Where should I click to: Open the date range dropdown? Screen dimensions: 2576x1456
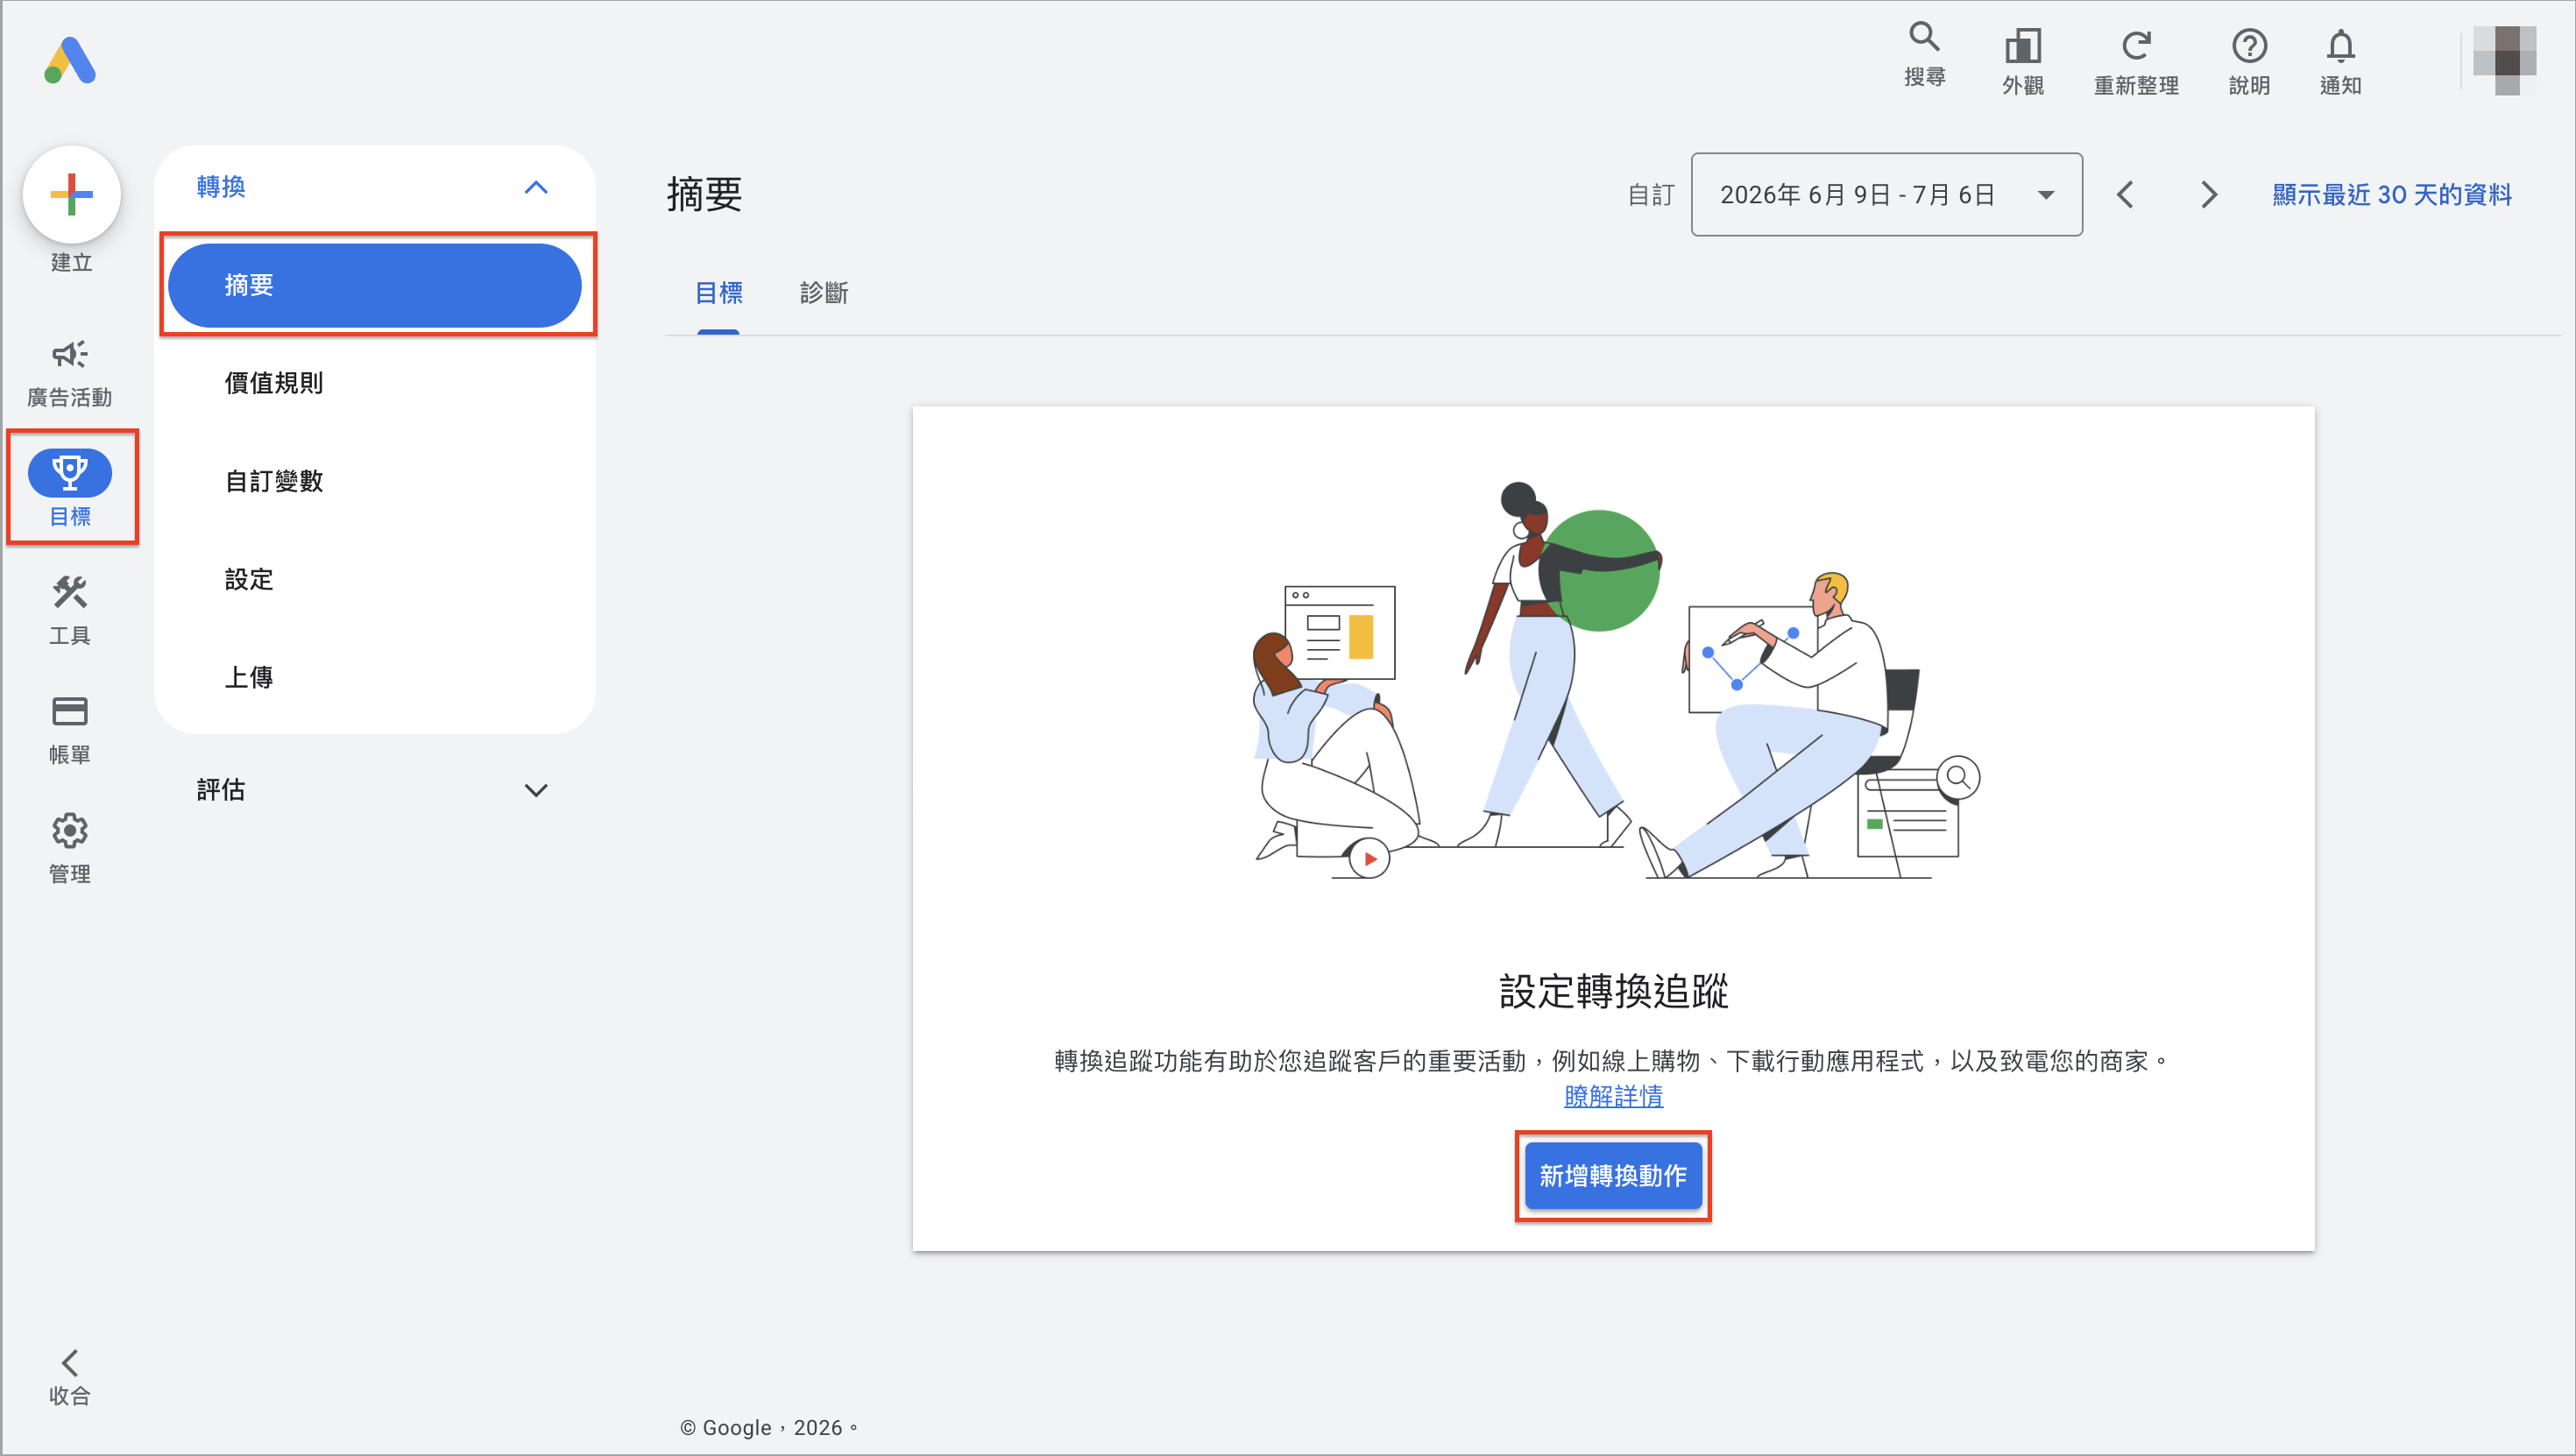1886,195
